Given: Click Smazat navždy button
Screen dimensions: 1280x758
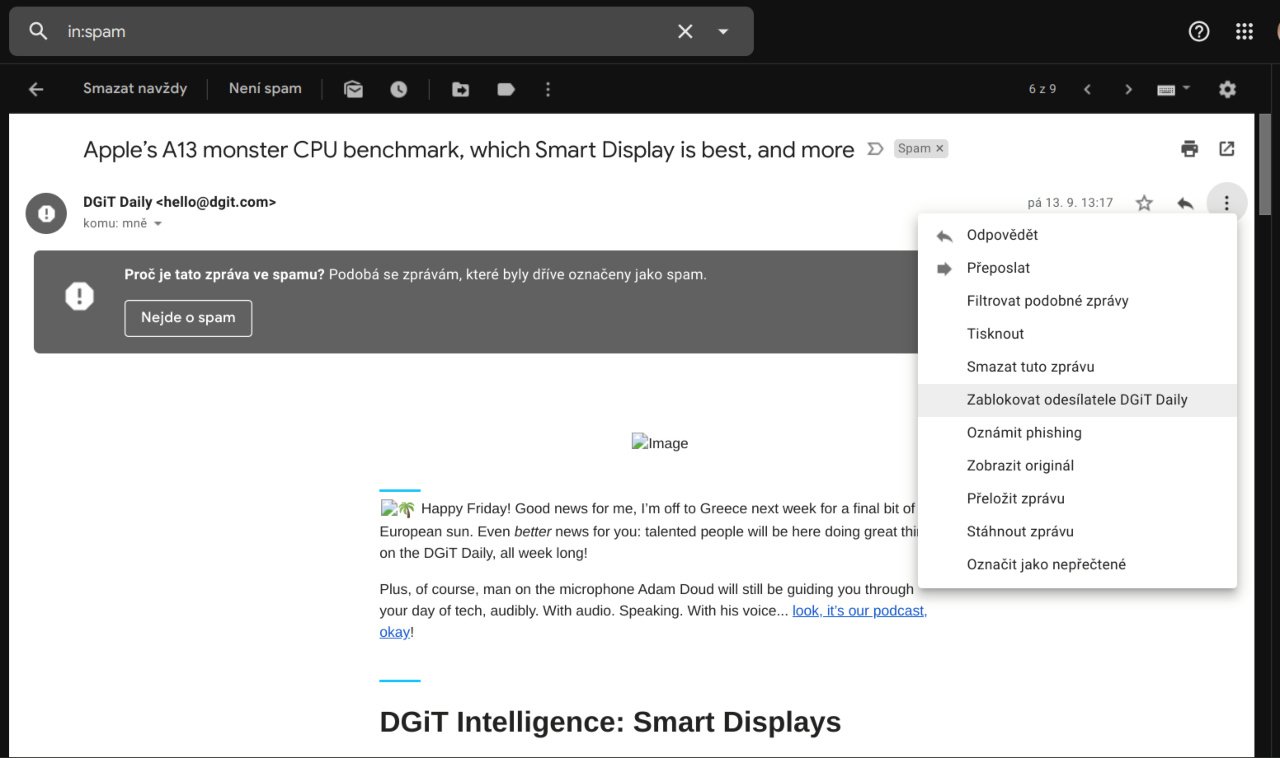Looking at the screenshot, I should point(135,88).
